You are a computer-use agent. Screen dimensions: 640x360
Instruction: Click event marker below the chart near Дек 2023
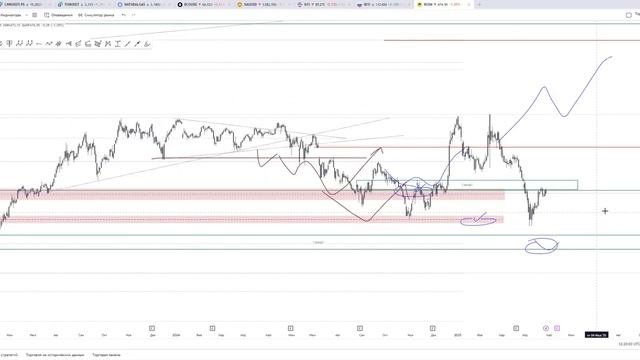point(152,328)
